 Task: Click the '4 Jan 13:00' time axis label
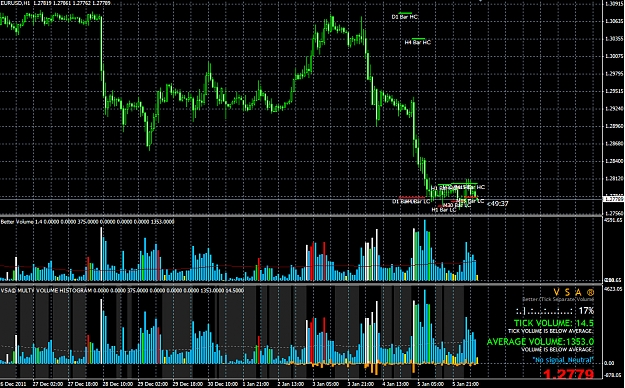pyautogui.click(x=397, y=384)
